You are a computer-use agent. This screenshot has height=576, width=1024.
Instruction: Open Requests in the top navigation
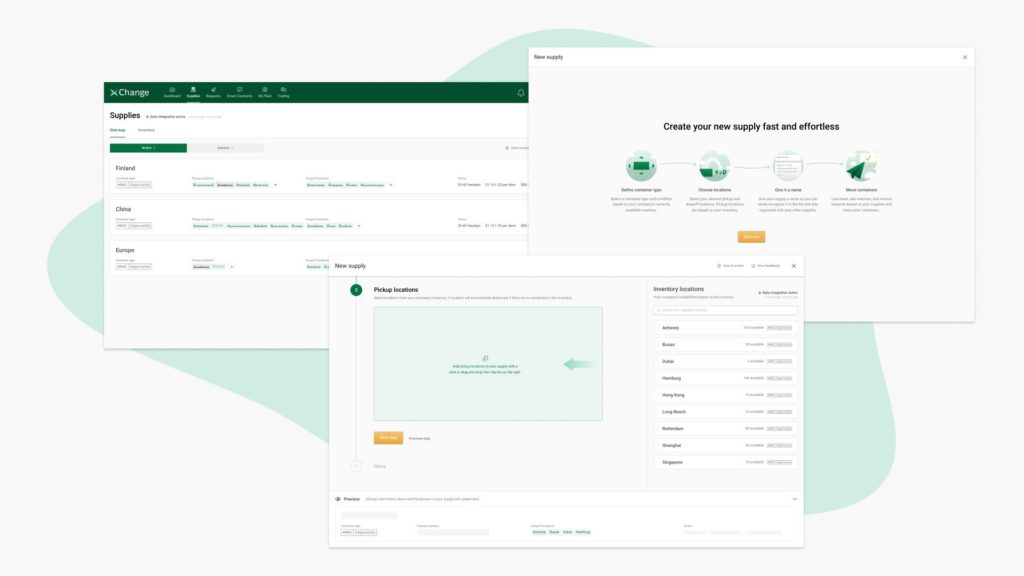[213, 92]
